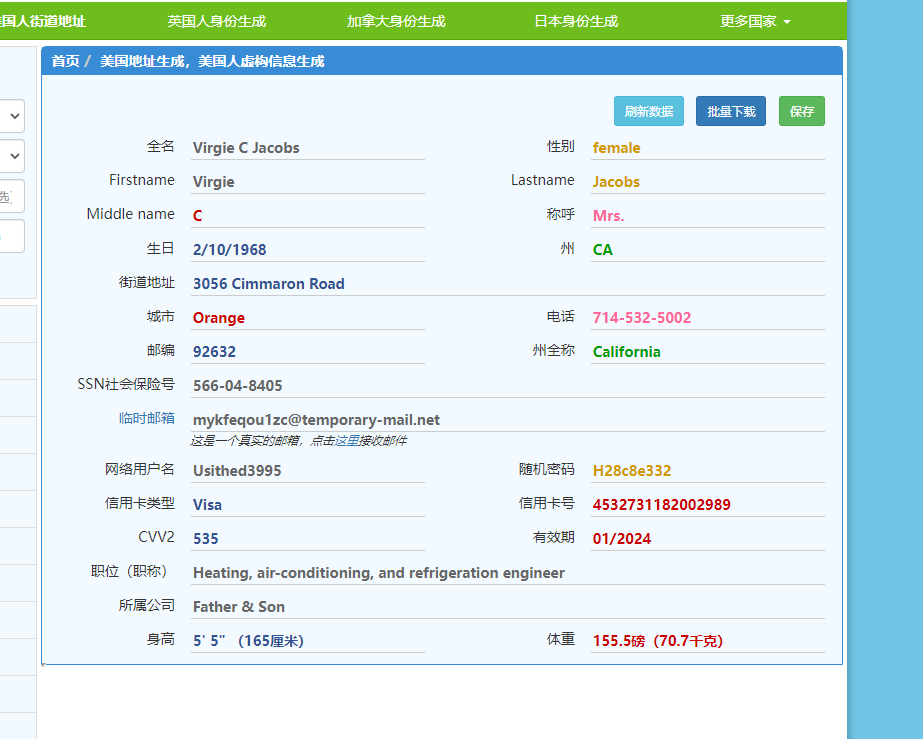Click the 批量下载 button
Image resolution: width=923 pixels, height=739 pixels.
731,111
